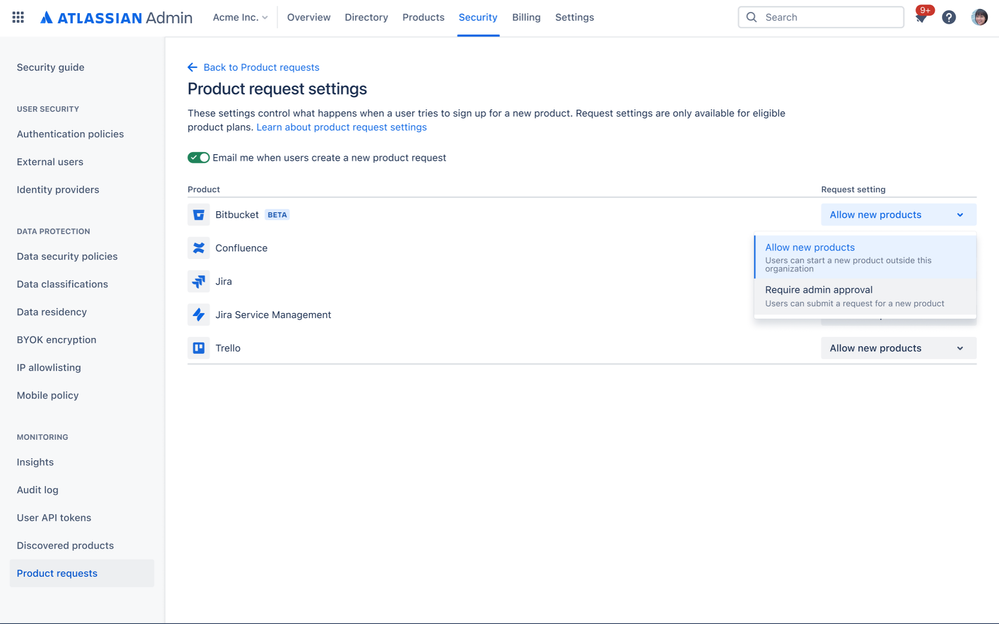This screenshot has width=999, height=624.
Task: Click the Product request settings heading
Action: [277, 89]
